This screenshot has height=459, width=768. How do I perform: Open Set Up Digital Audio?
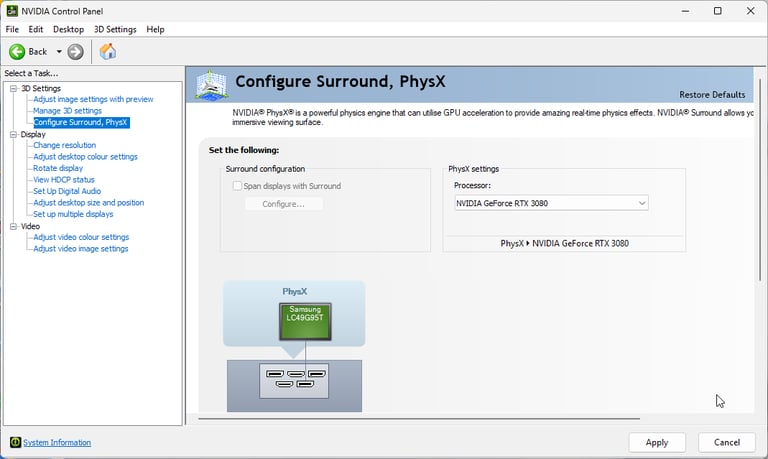67,191
